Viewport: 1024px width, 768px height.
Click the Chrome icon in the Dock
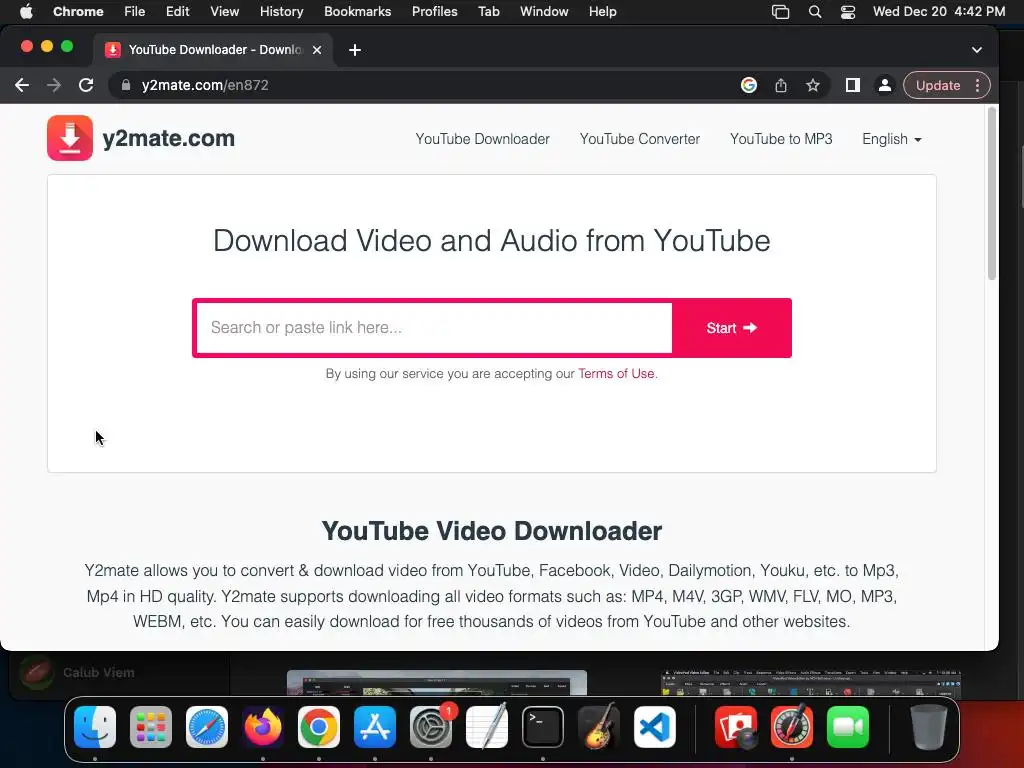319,727
